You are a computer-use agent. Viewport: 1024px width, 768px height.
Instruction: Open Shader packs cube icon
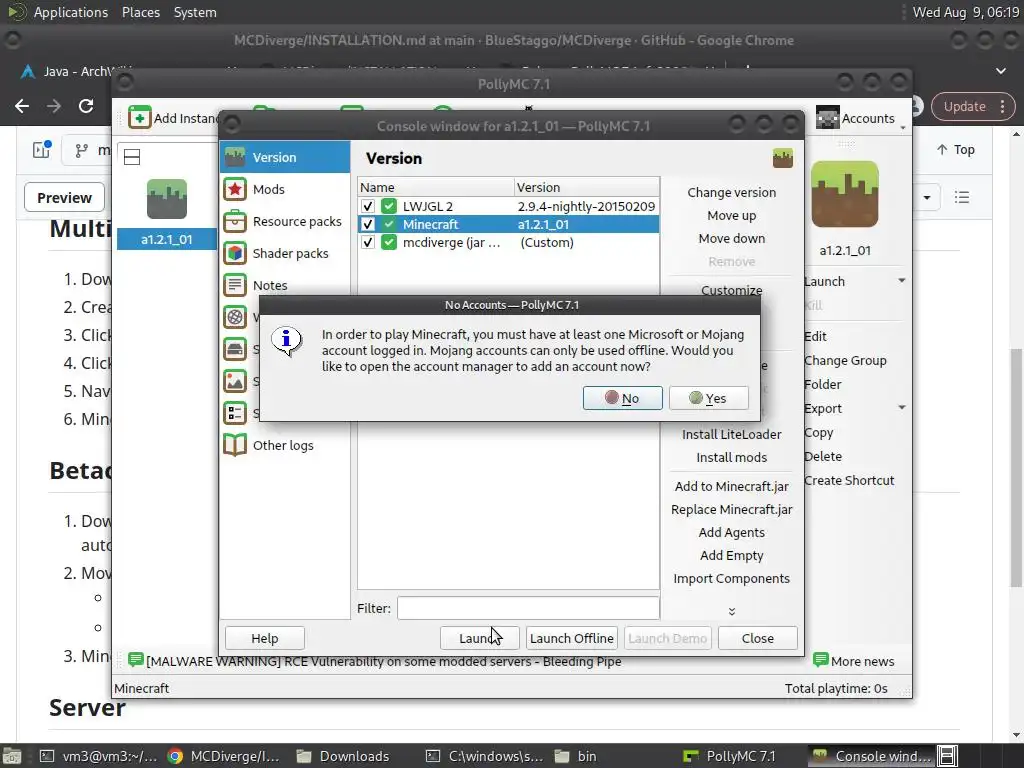[234, 253]
